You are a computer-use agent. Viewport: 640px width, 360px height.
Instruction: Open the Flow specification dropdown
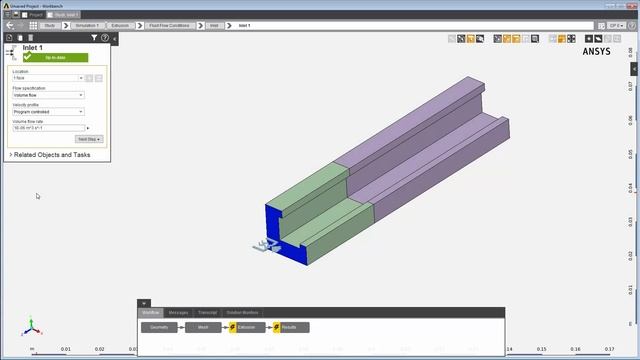[48, 95]
